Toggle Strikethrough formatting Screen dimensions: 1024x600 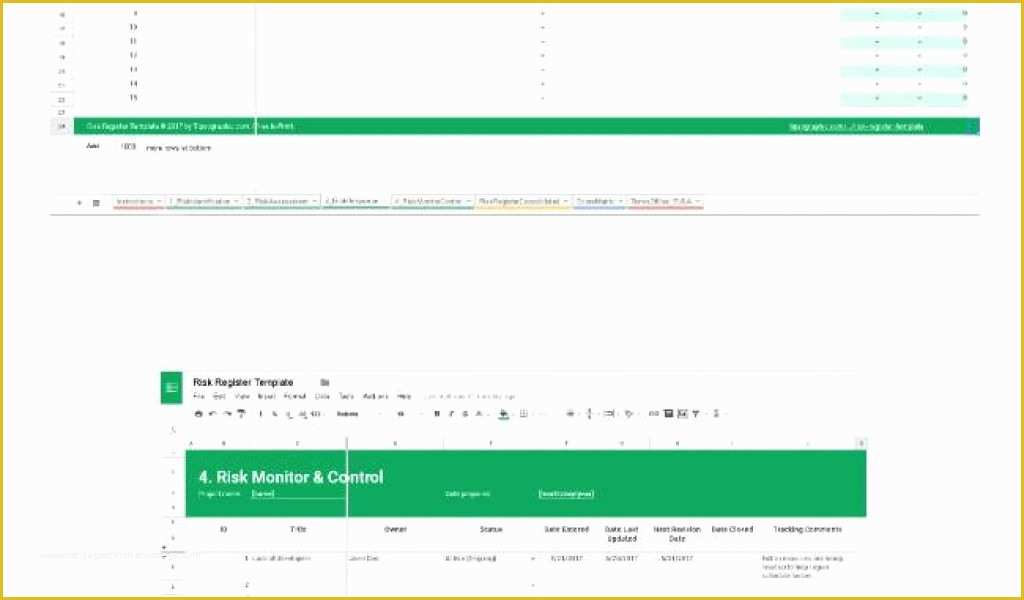pos(465,414)
